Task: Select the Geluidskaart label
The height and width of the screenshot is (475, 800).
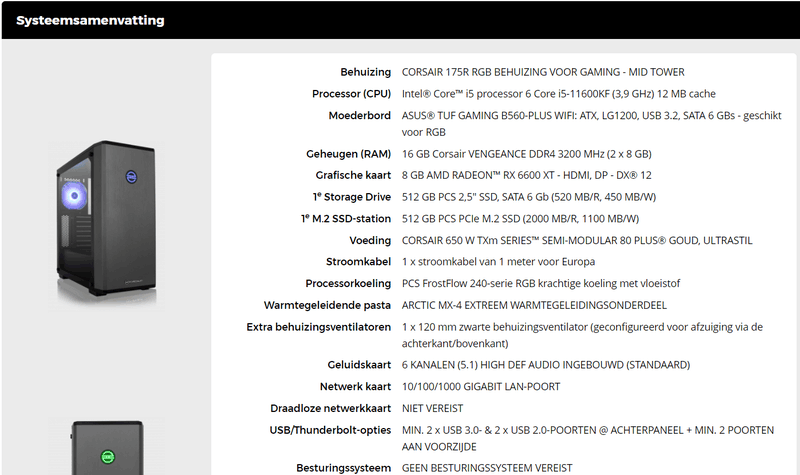Action: click(x=359, y=365)
